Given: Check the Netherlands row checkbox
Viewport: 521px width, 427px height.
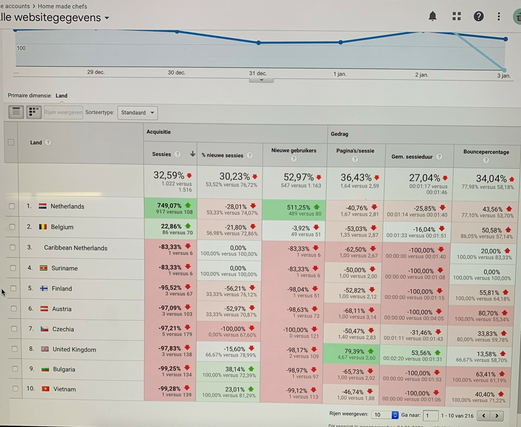Looking at the screenshot, I should point(12,206).
